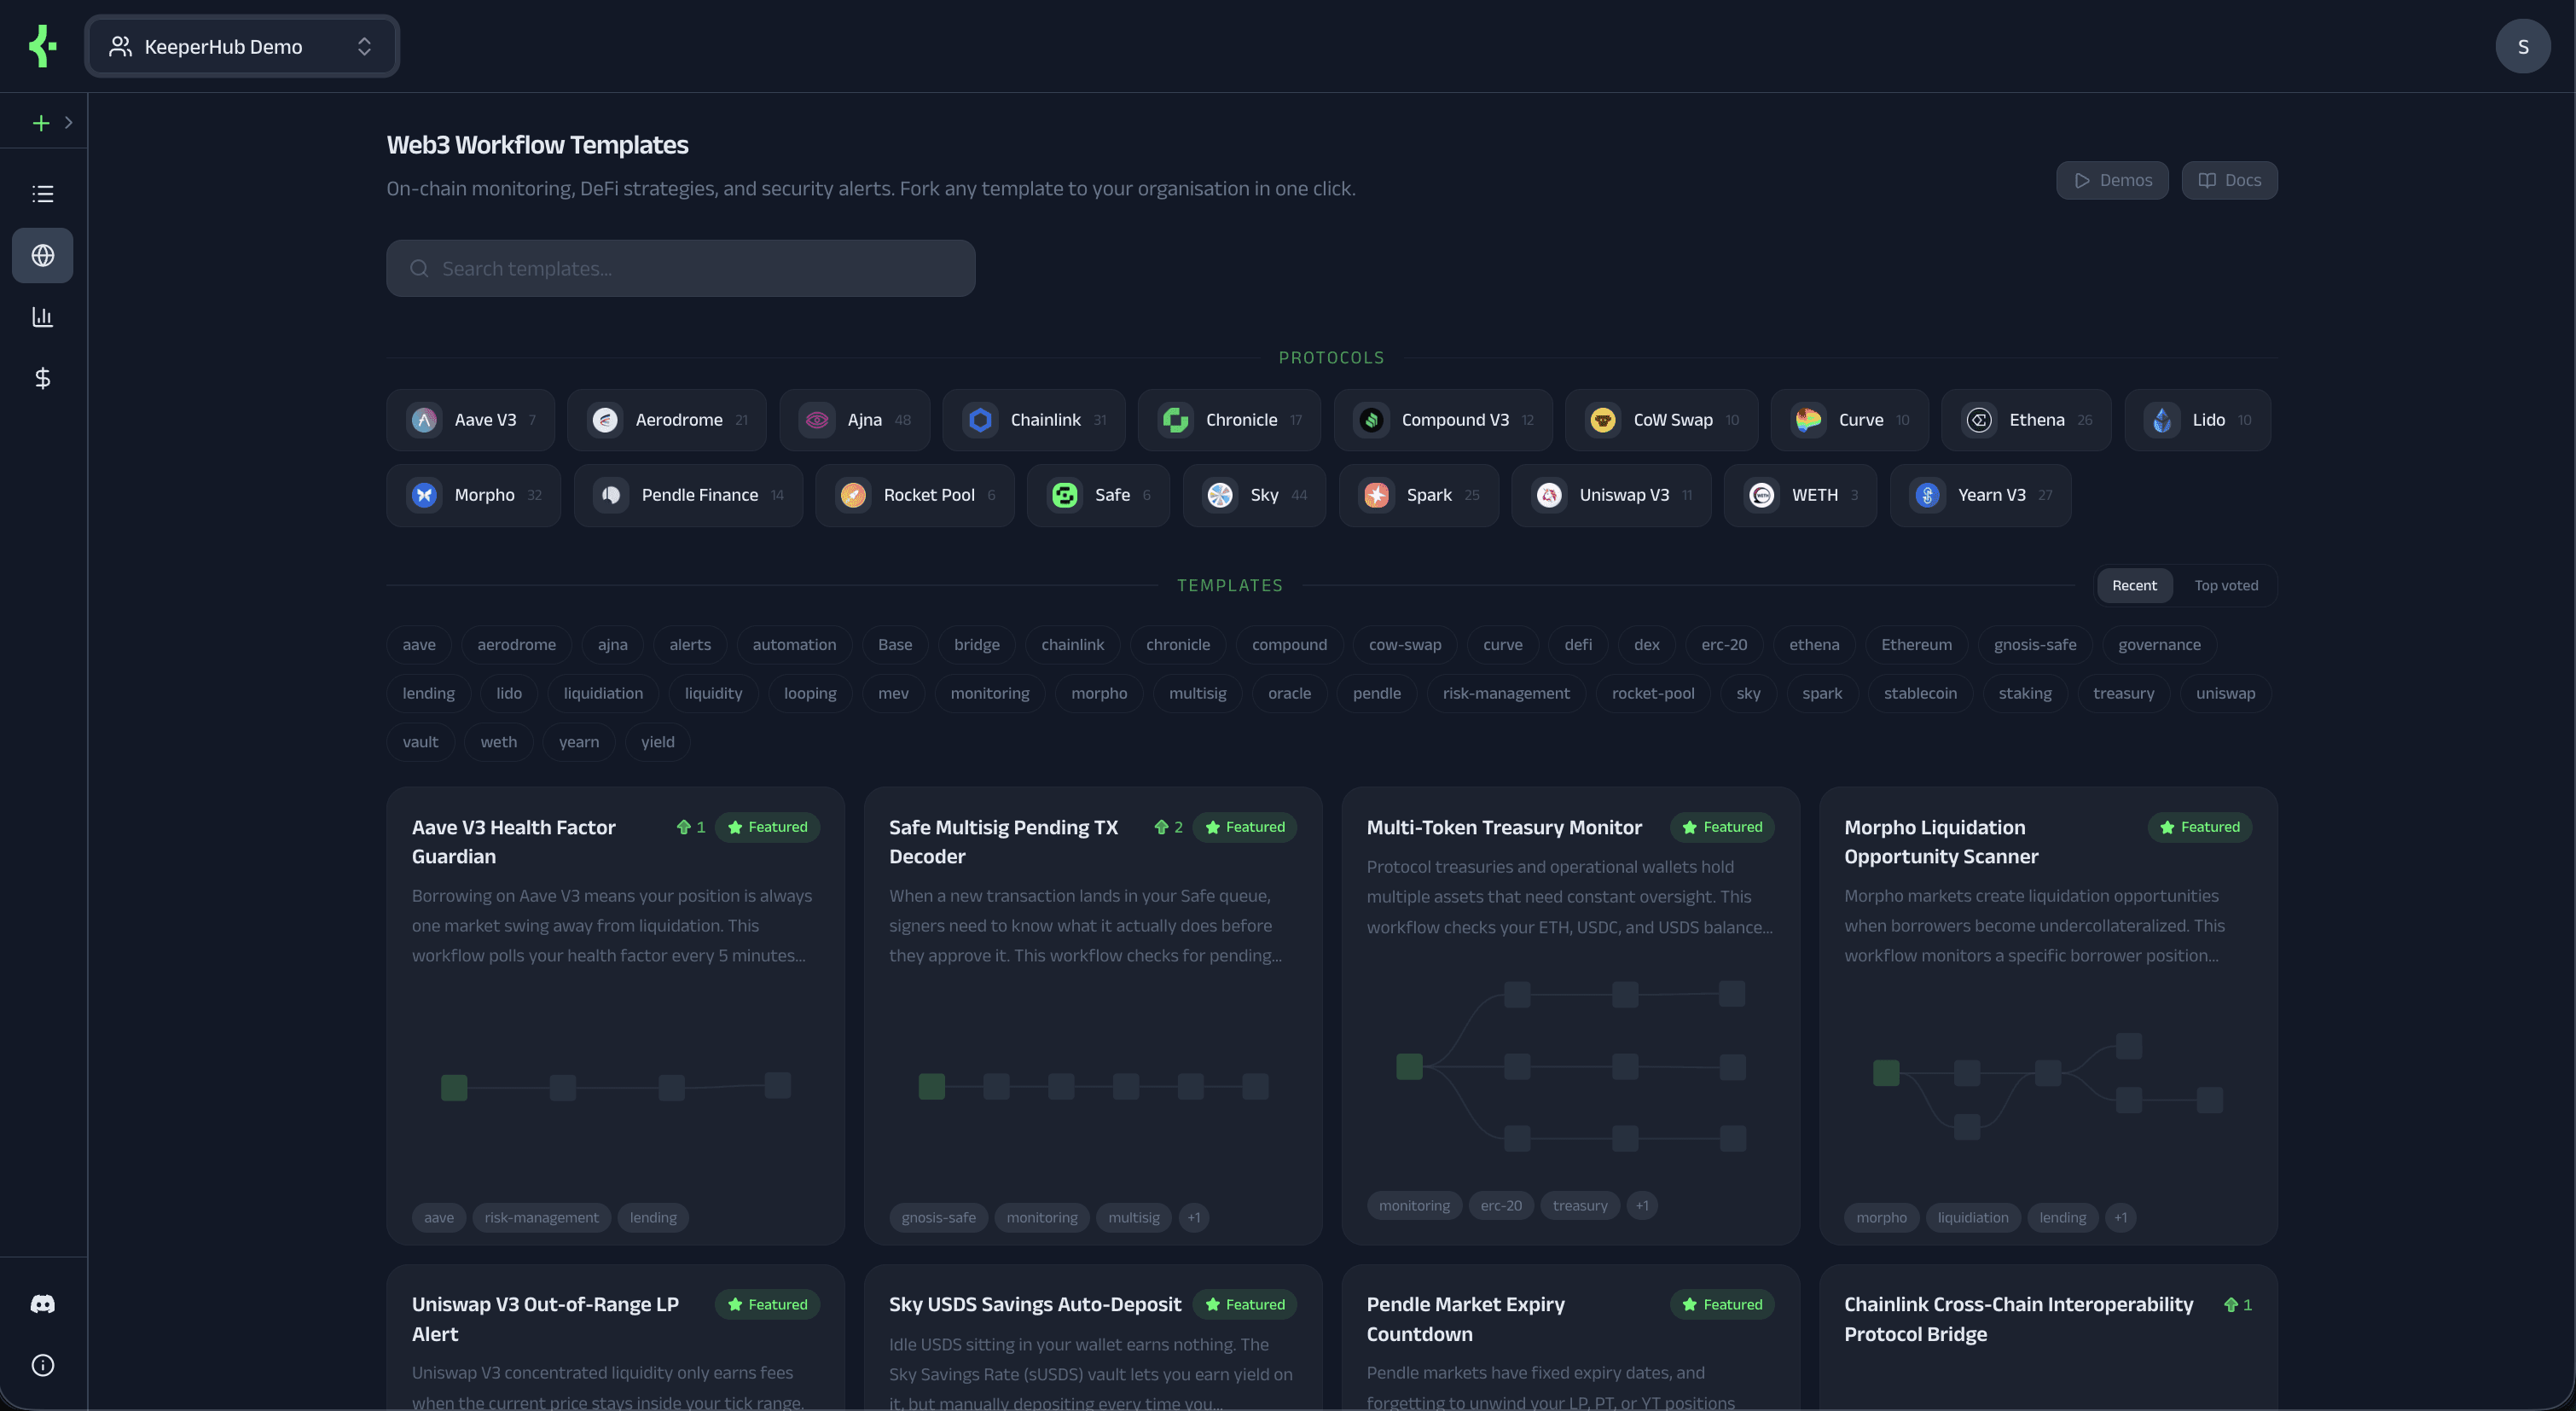Expand +1 tags on Morpho Liquidation card
Viewport: 2576px width, 1411px height.
[x=2120, y=1217]
